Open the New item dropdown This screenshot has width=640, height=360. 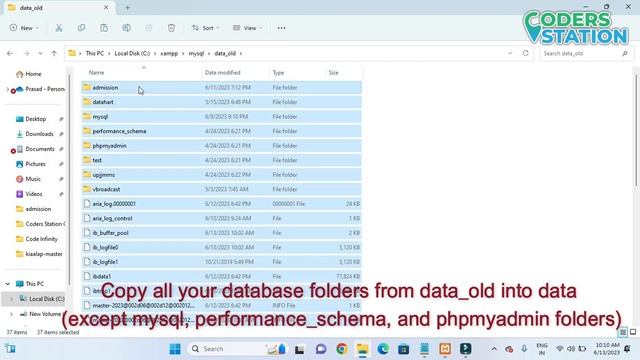(24, 28)
